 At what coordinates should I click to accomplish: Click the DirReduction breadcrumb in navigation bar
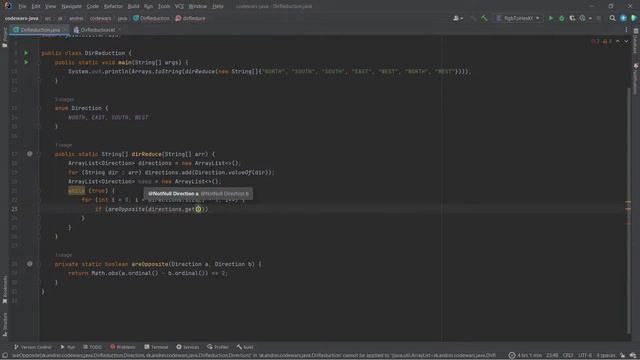[x=151, y=18]
